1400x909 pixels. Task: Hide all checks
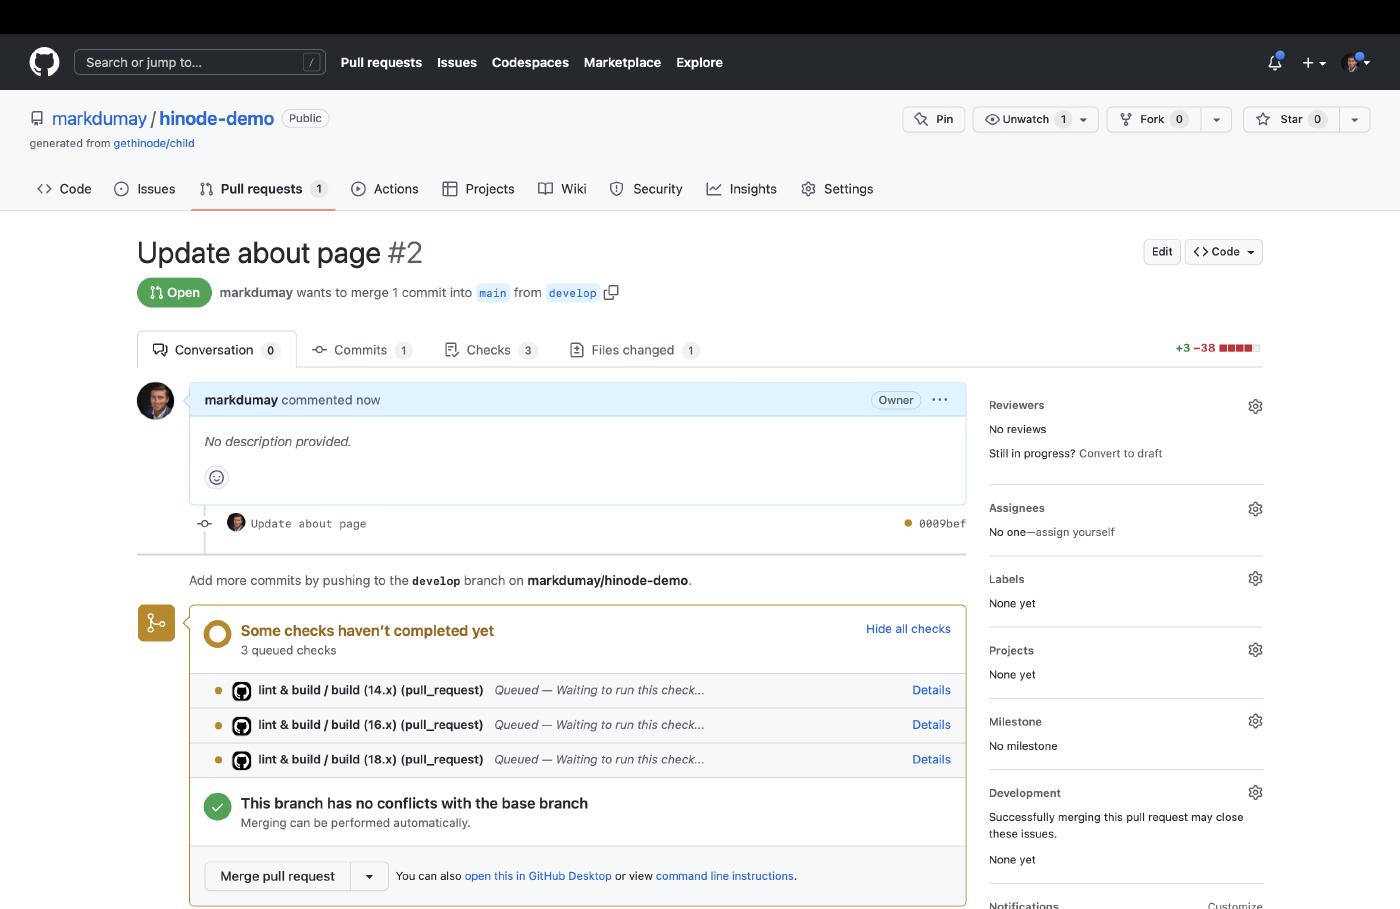(908, 629)
